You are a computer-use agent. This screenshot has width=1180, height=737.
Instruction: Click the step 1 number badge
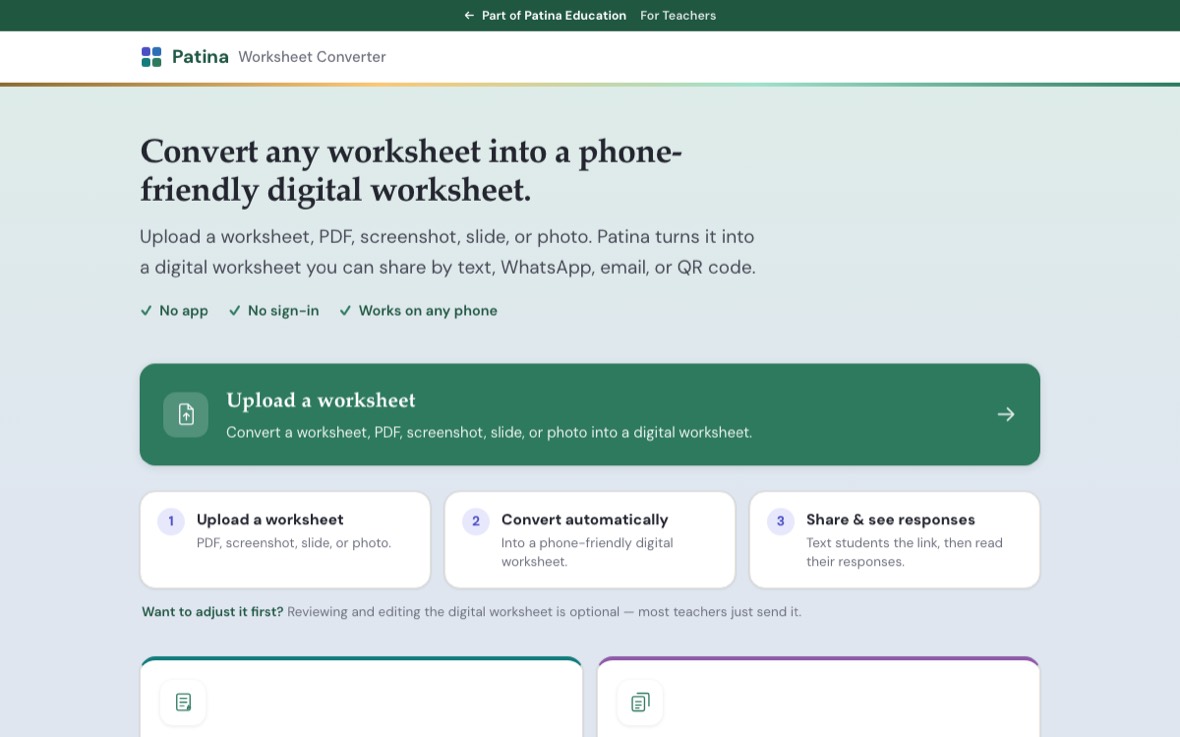click(x=171, y=521)
